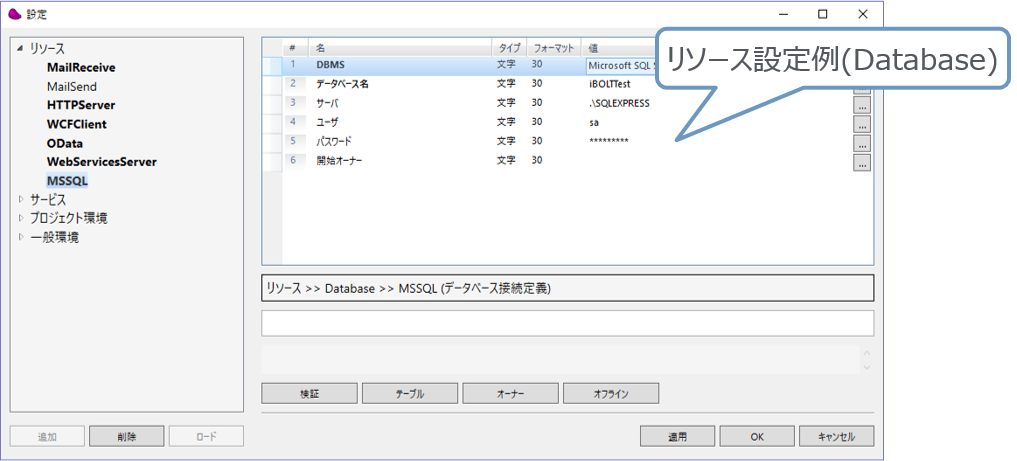Expand the プロジェクト環境 tree node
This screenshot has width=1017, height=461.
(x=20, y=218)
